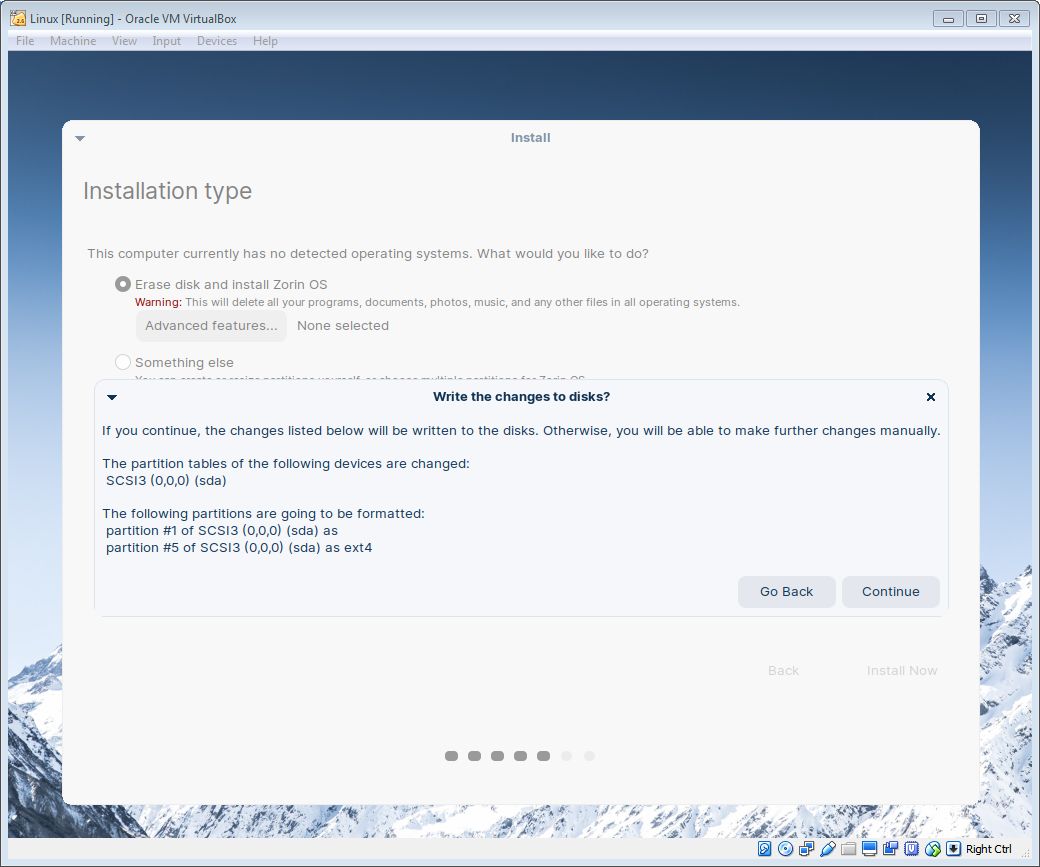Click the mouse integration status icon

[933, 848]
